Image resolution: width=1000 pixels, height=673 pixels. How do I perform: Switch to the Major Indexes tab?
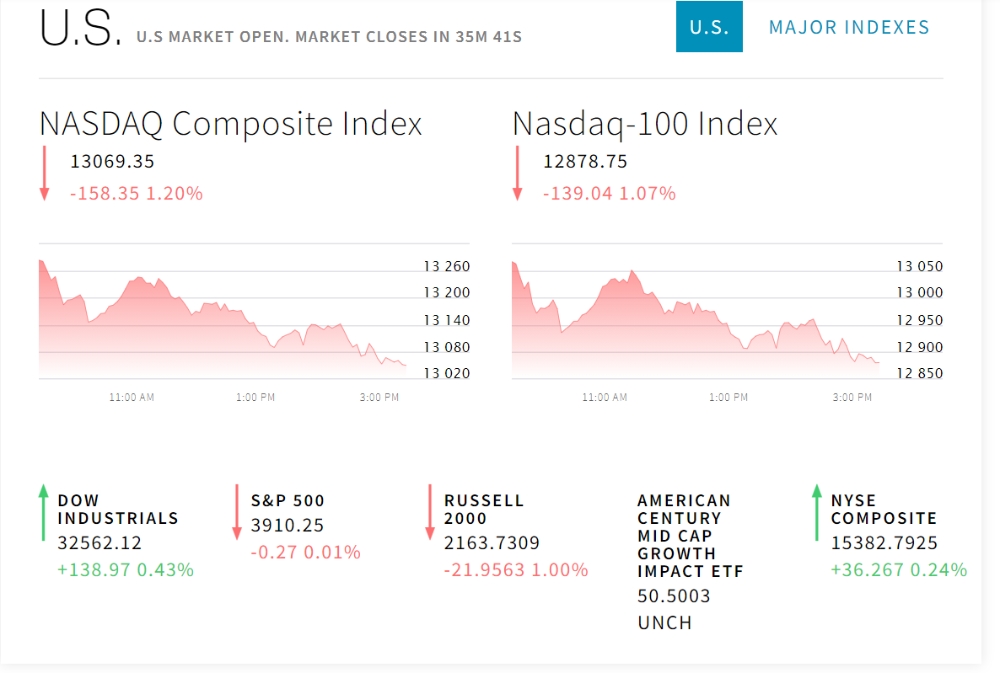click(849, 27)
